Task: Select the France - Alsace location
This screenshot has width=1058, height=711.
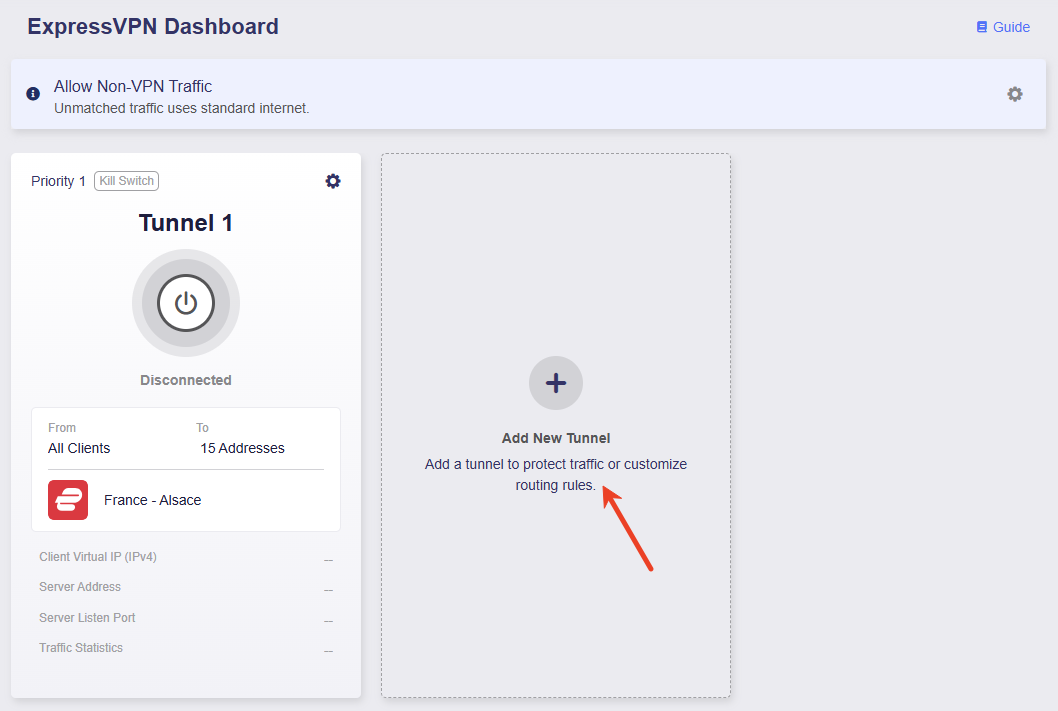Action: coord(152,500)
